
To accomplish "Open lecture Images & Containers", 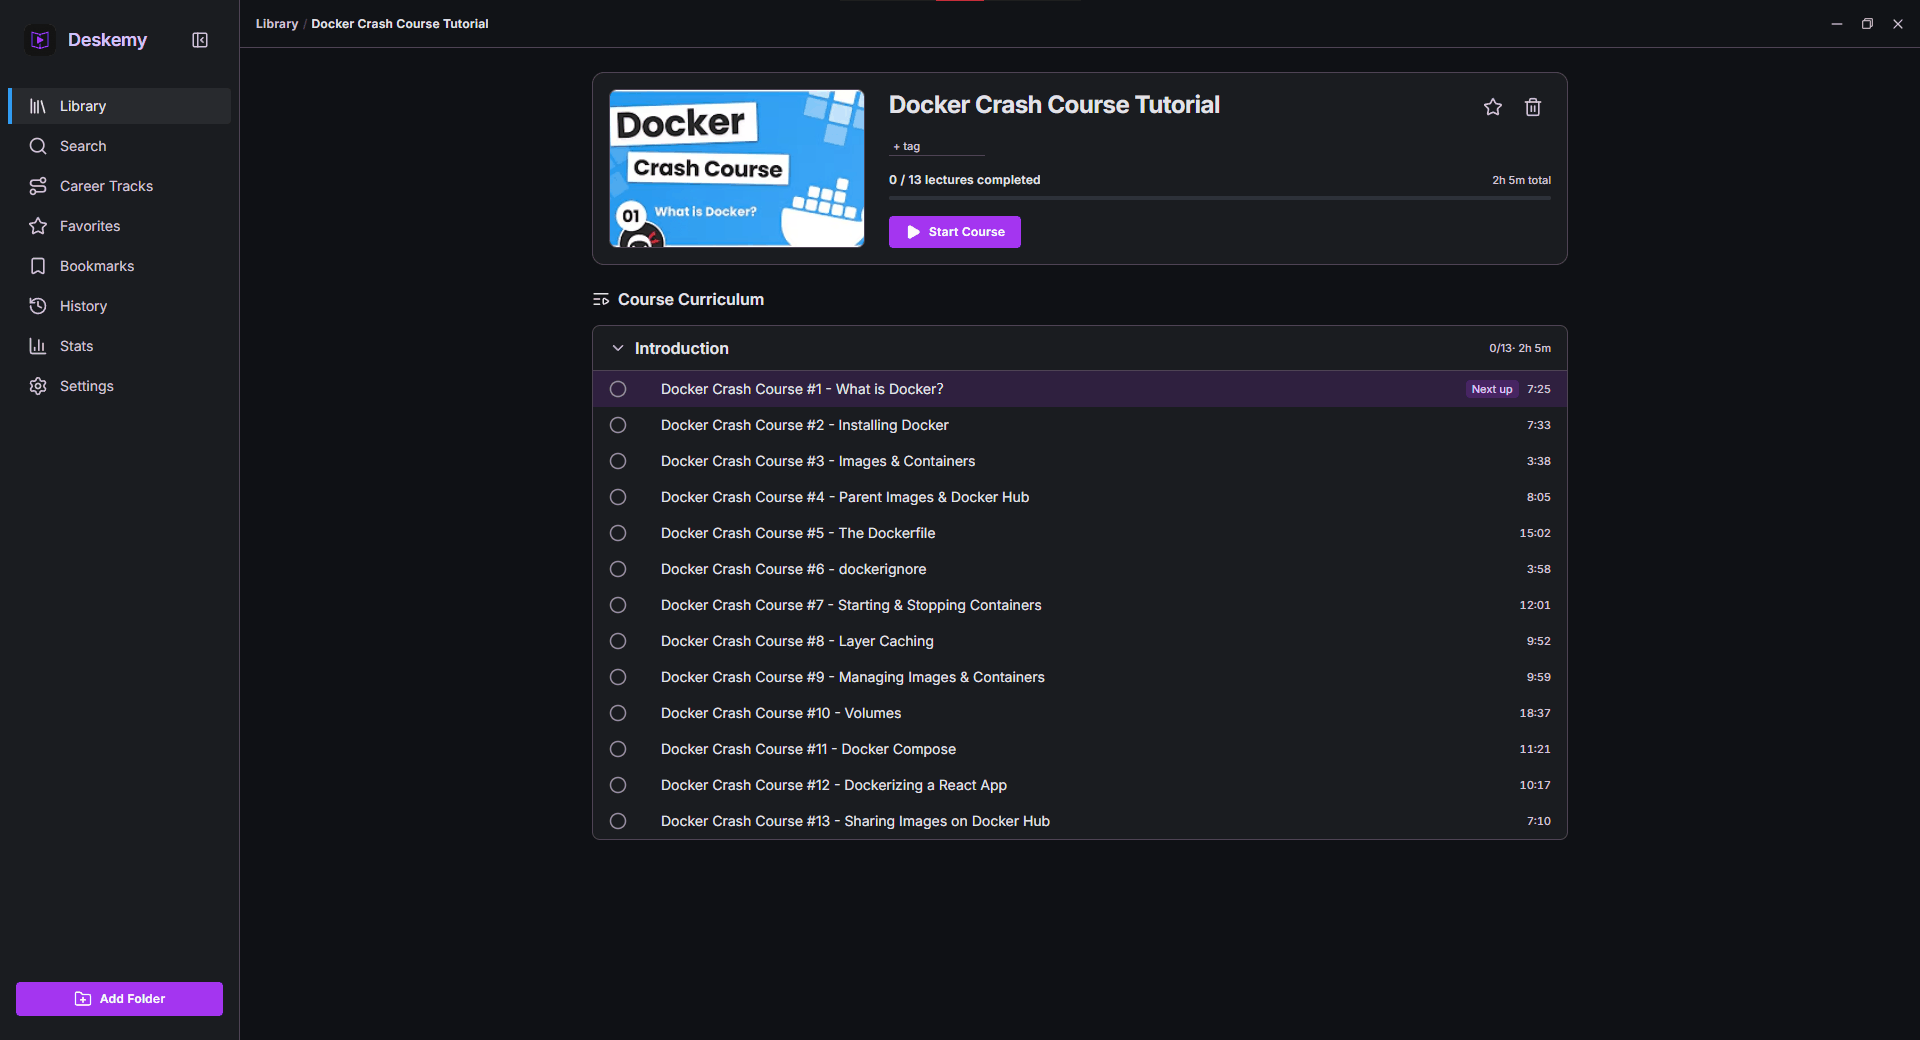I will pyautogui.click(x=818, y=461).
